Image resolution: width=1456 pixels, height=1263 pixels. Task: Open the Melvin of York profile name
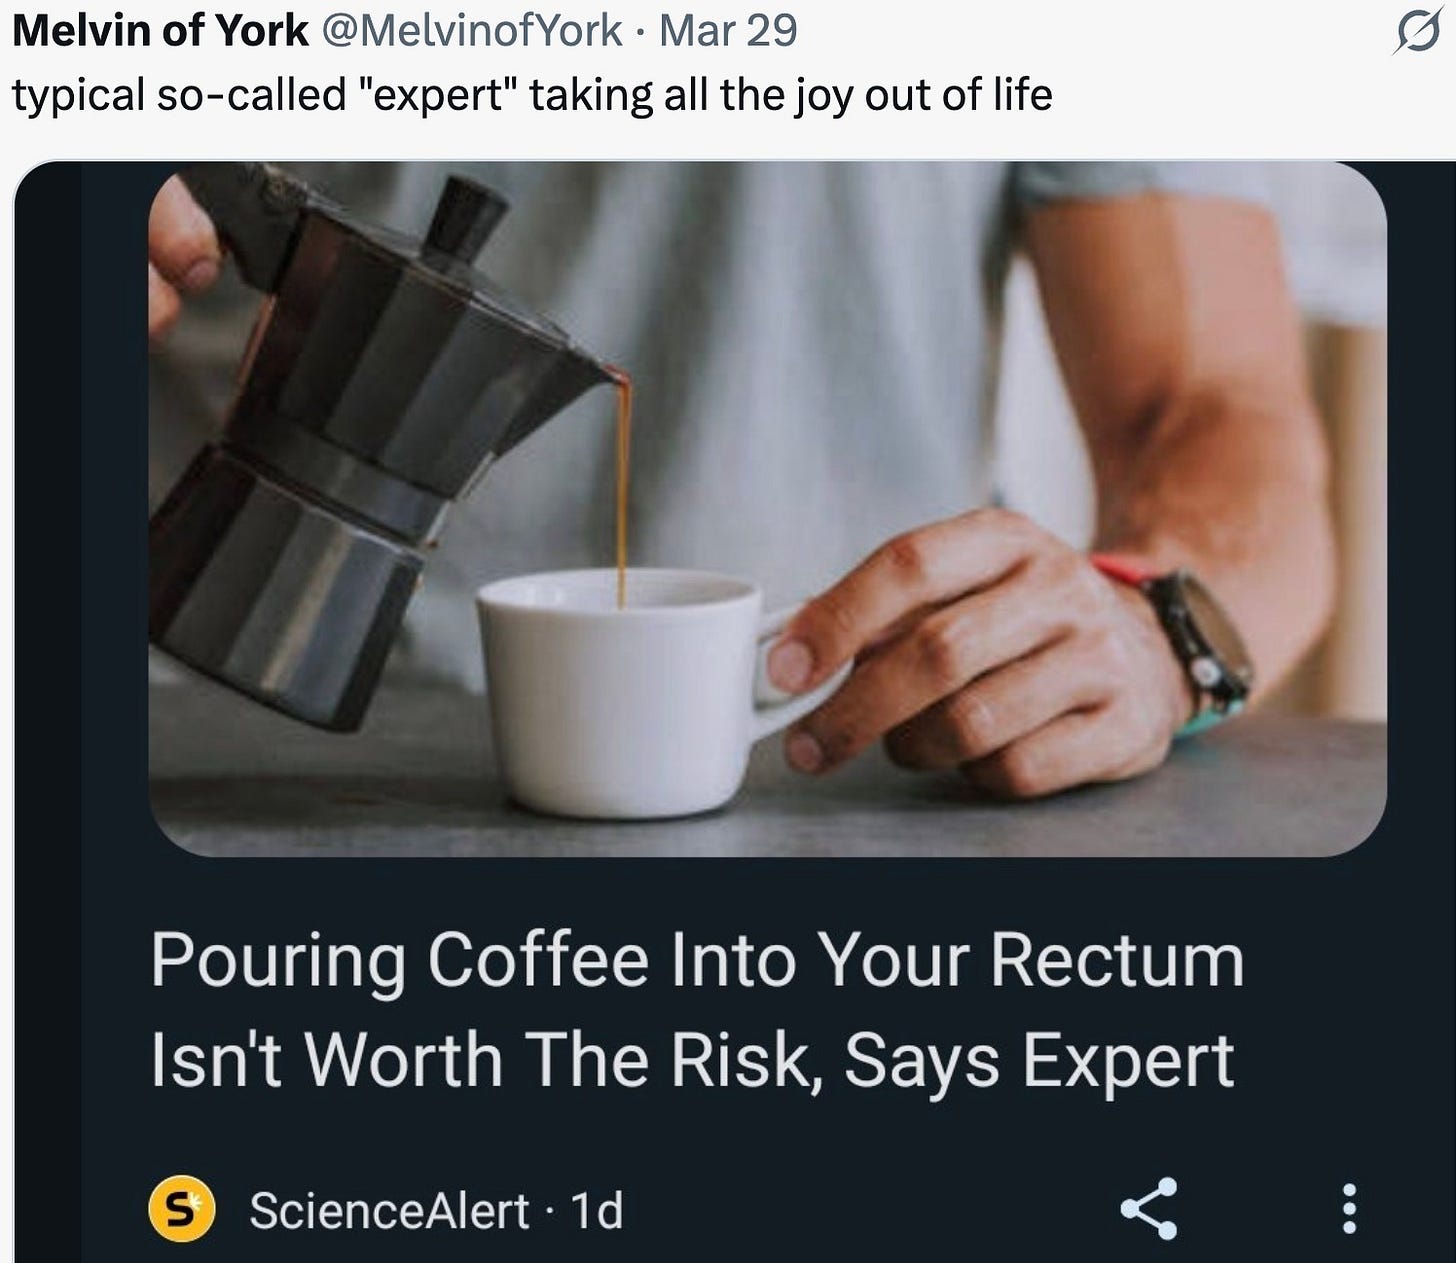click(160, 32)
